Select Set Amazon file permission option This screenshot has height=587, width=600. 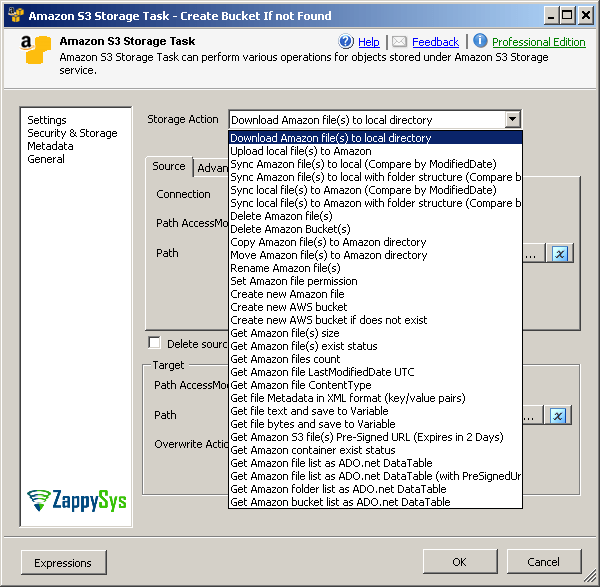375,281
